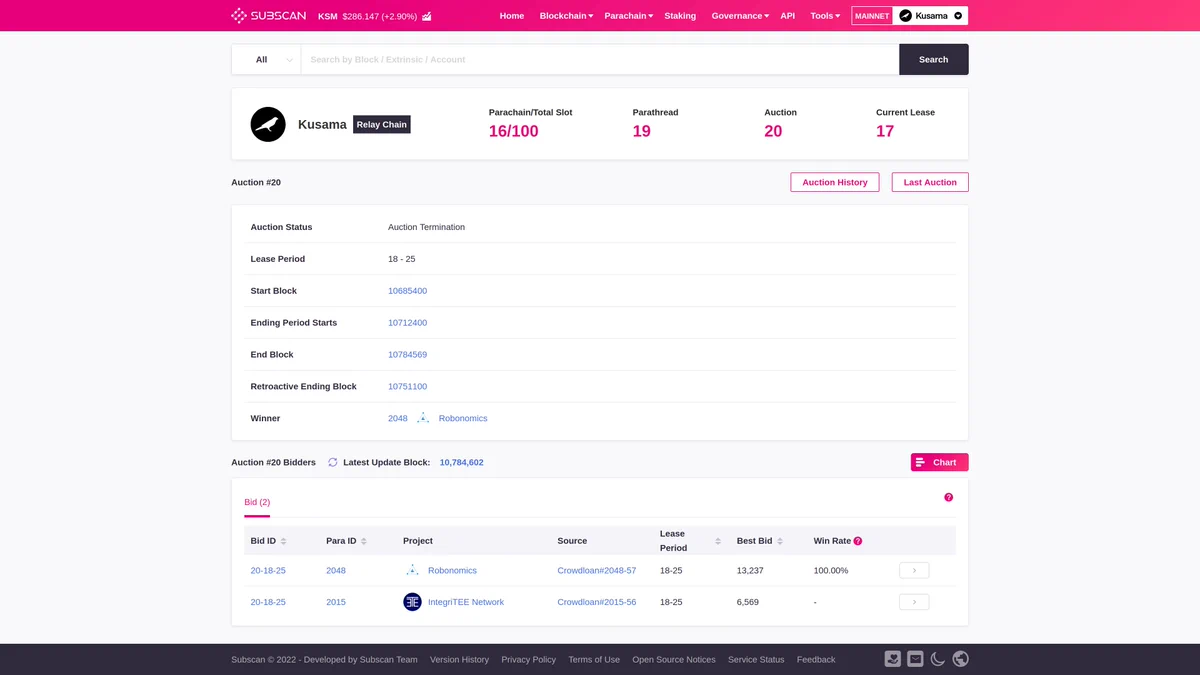Expand the Blockchain menu
1200x675 pixels.
[x=566, y=16]
